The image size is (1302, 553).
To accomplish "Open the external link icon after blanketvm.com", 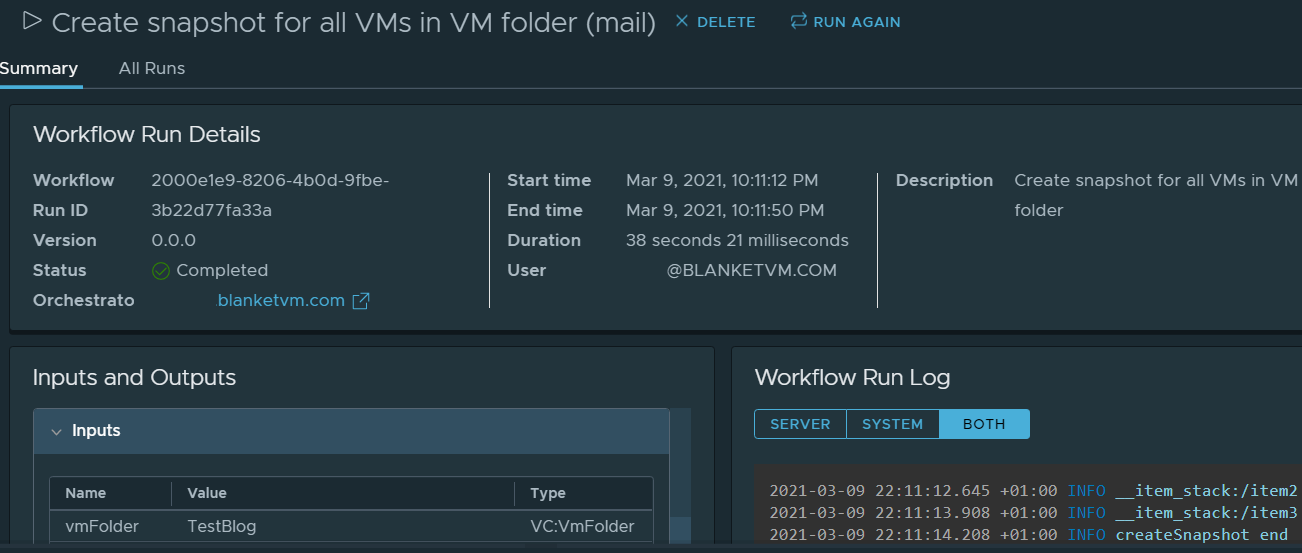I will (361, 301).
